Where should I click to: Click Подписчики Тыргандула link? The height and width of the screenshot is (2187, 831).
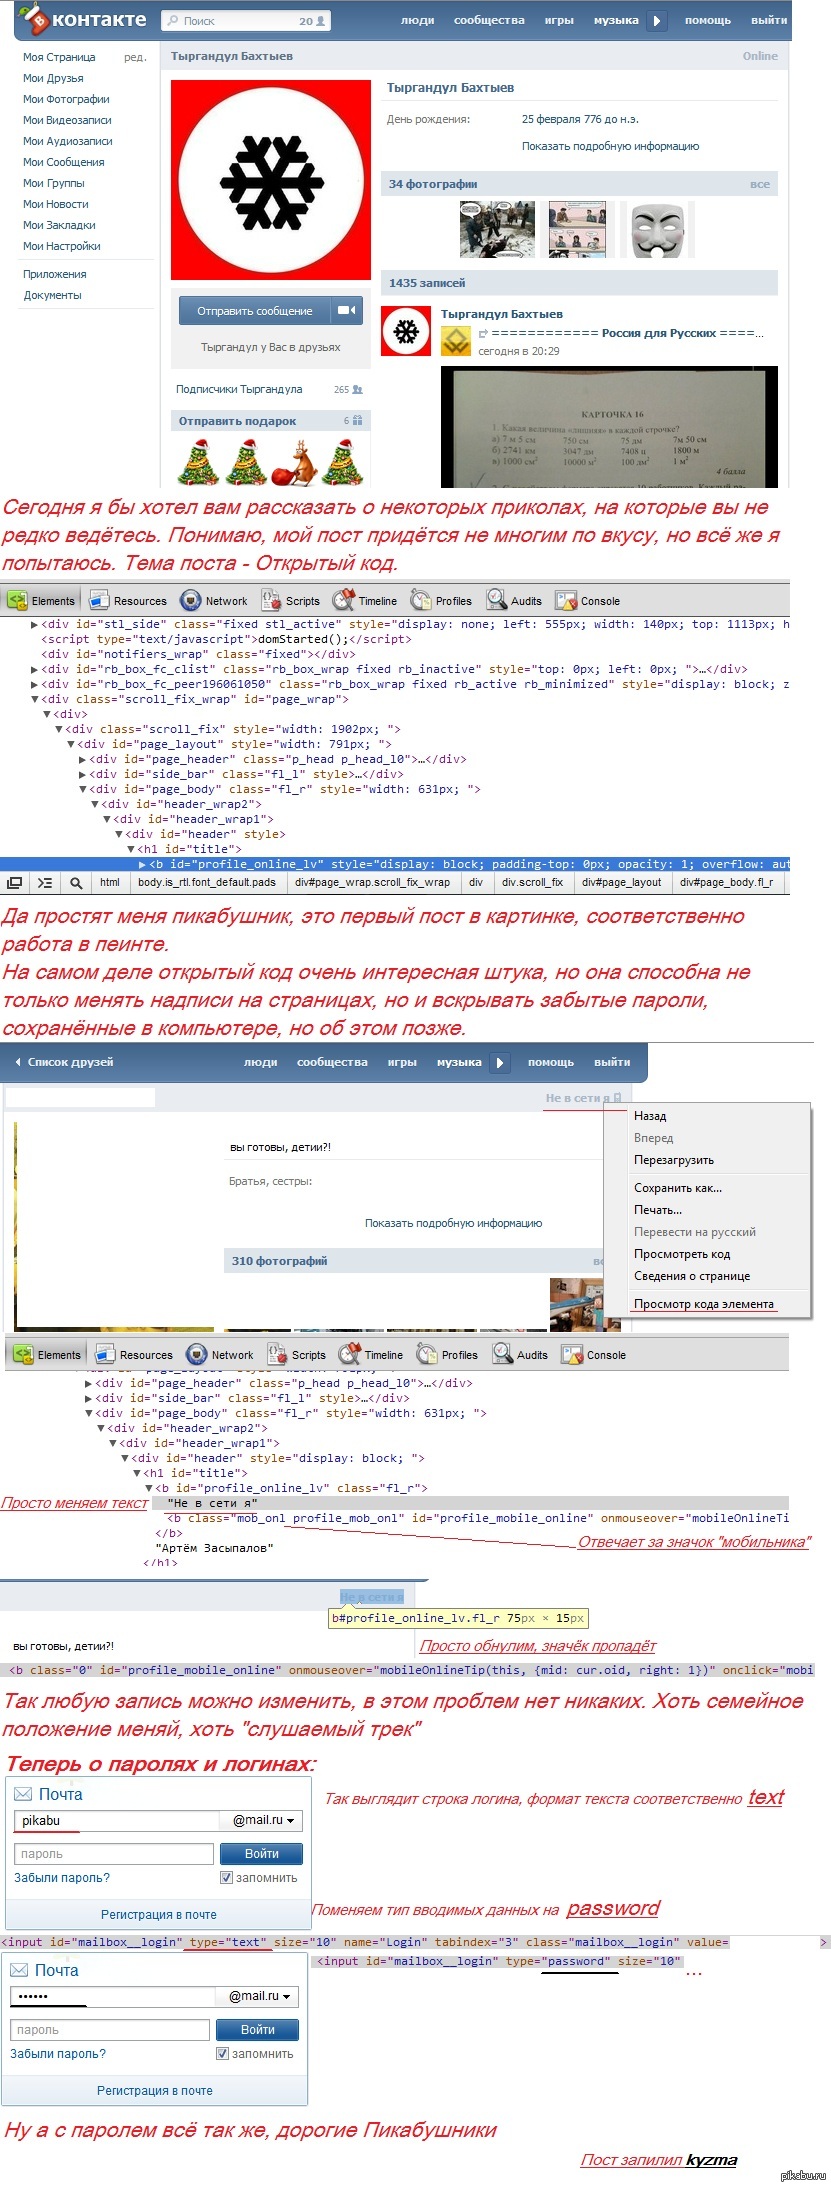[x=239, y=389]
